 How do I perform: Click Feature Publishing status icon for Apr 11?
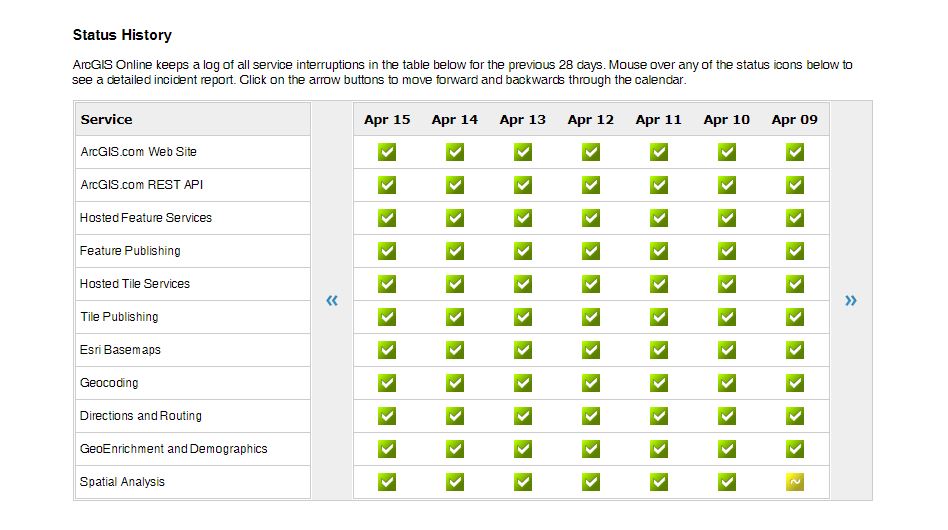pyautogui.click(x=659, y=251)
